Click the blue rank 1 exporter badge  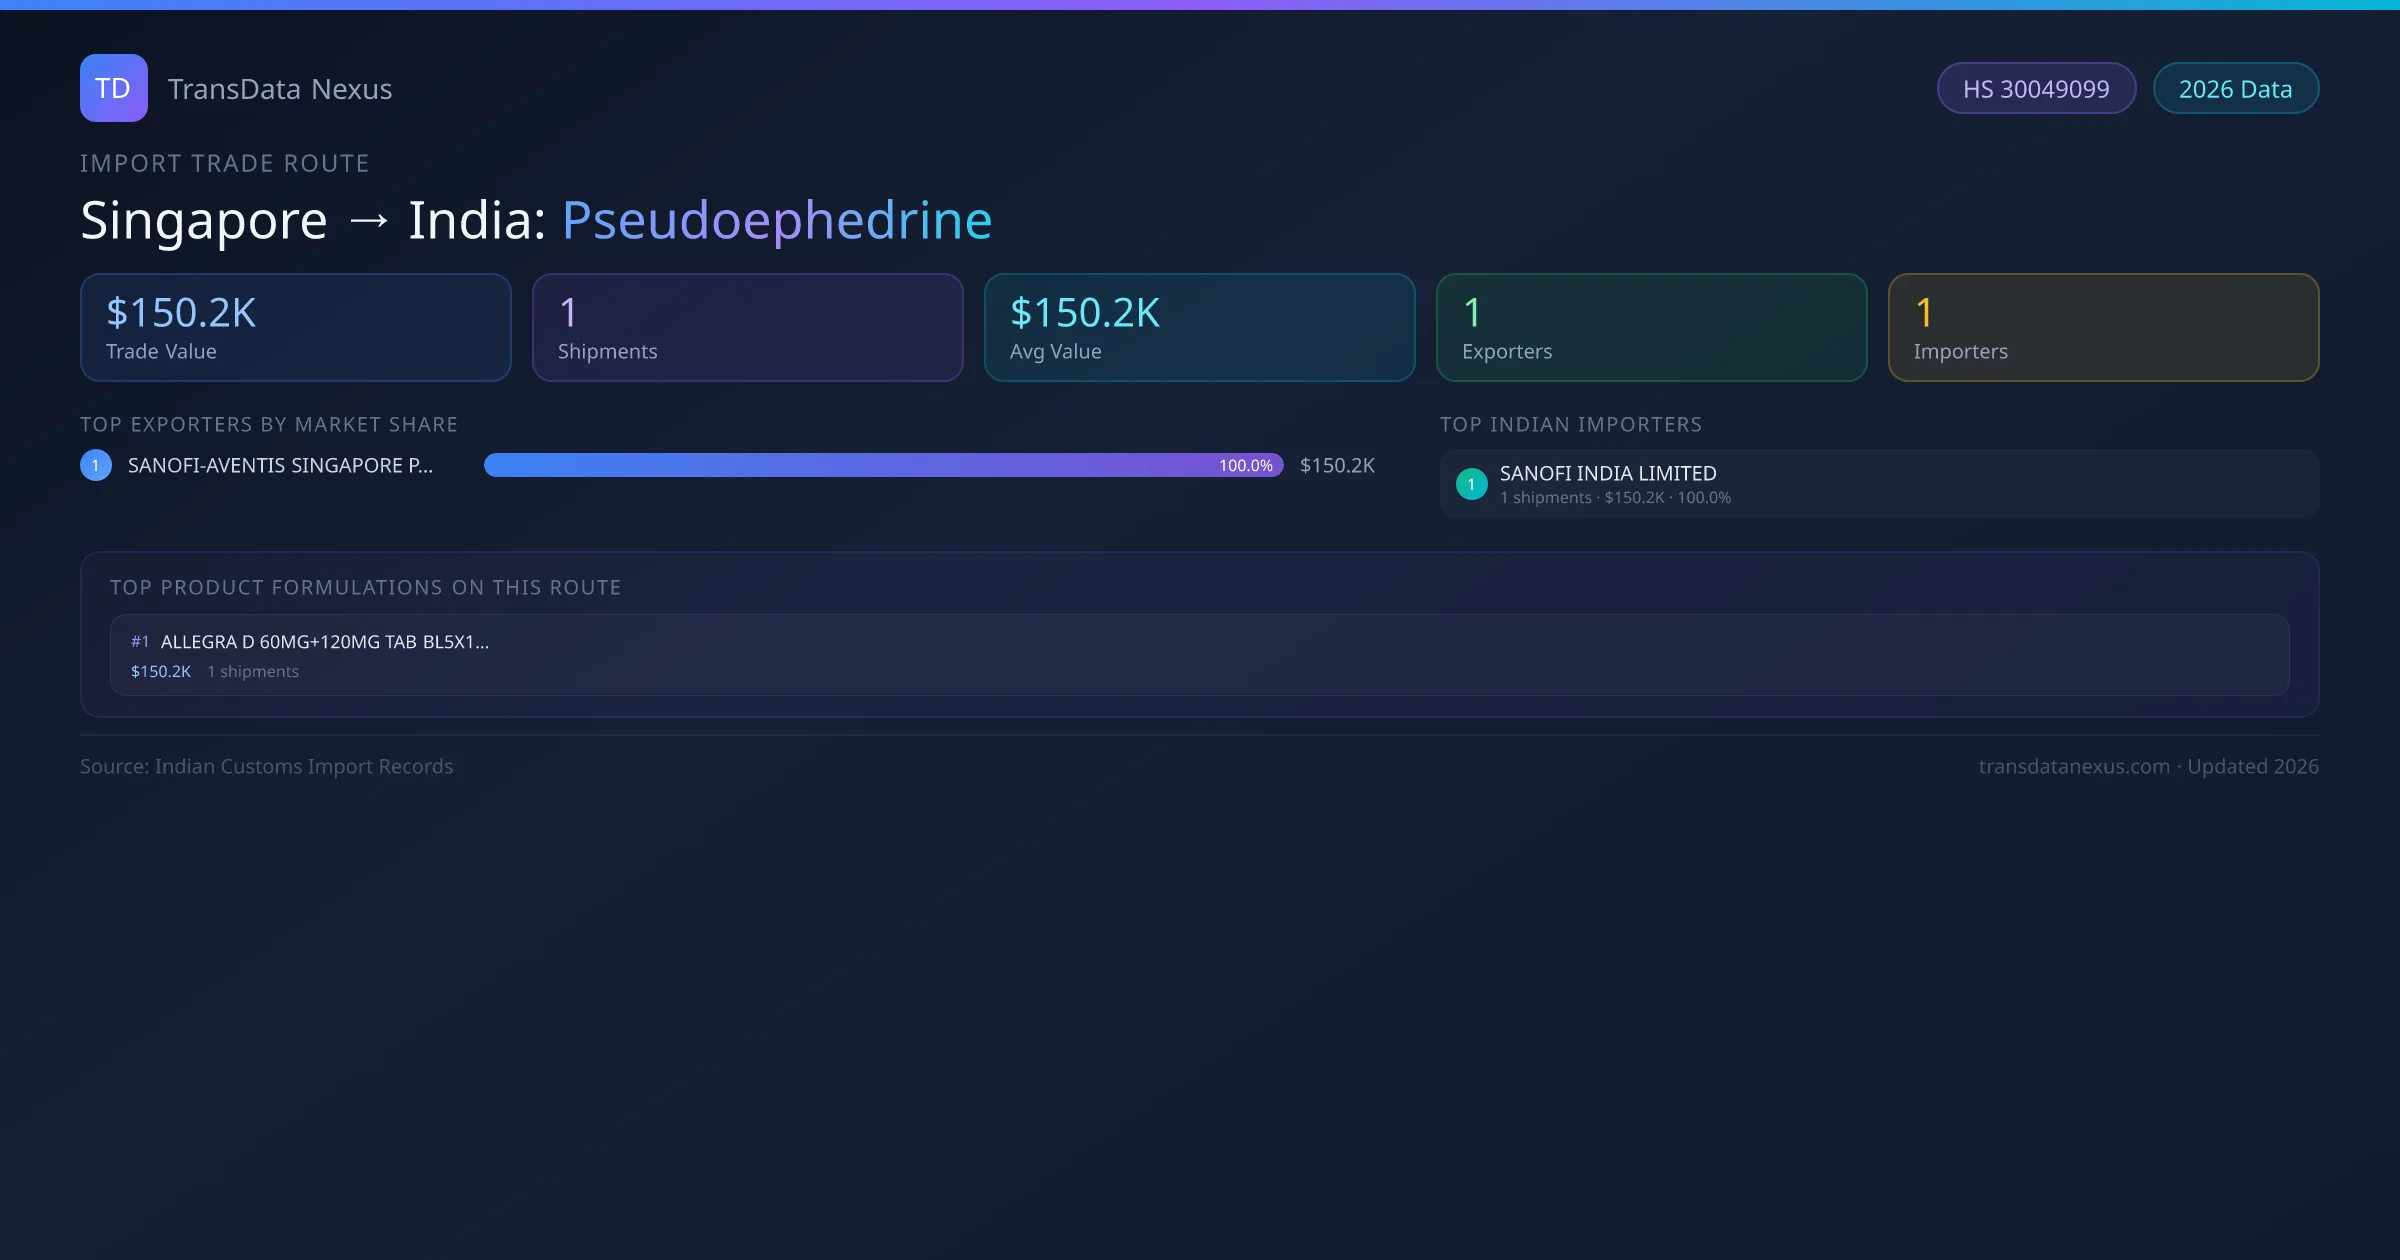click(96, 465)
